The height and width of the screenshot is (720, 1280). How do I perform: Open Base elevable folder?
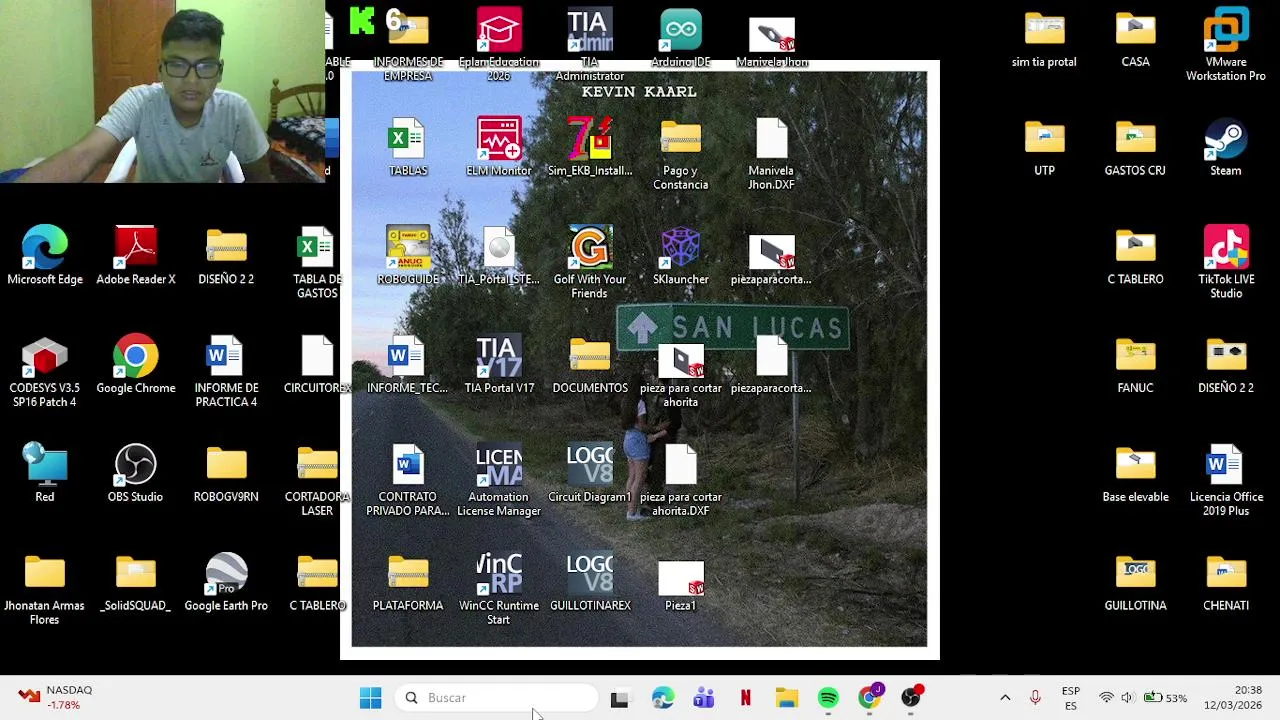pos(1135,473)
